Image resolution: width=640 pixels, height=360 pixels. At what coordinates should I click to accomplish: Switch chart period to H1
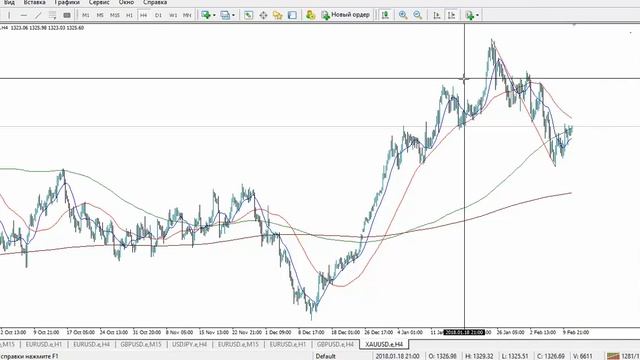pos(129,15)
